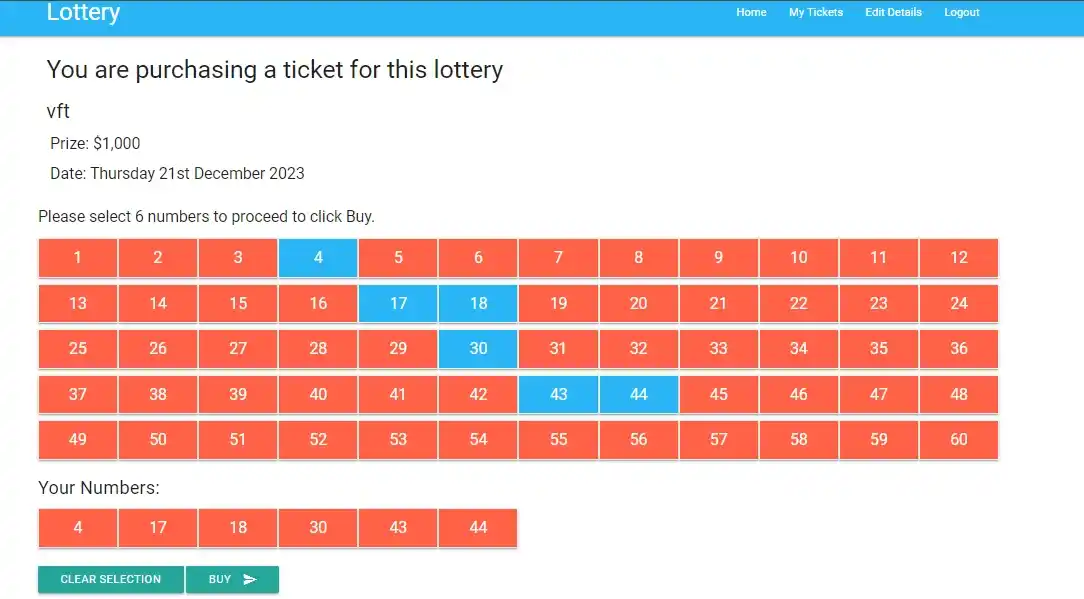Viewport: 1084px width, 599px height.
Task: Click 44 under Your Numbers
Action: 478,528
